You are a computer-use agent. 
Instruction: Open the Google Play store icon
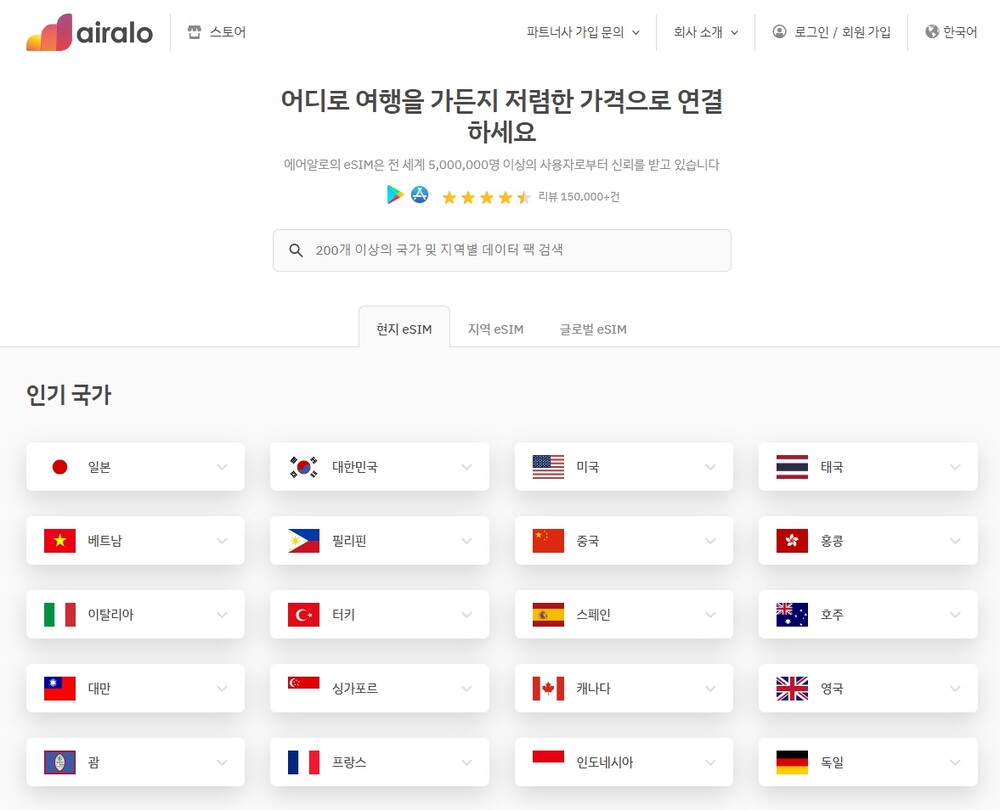point(395,195)
